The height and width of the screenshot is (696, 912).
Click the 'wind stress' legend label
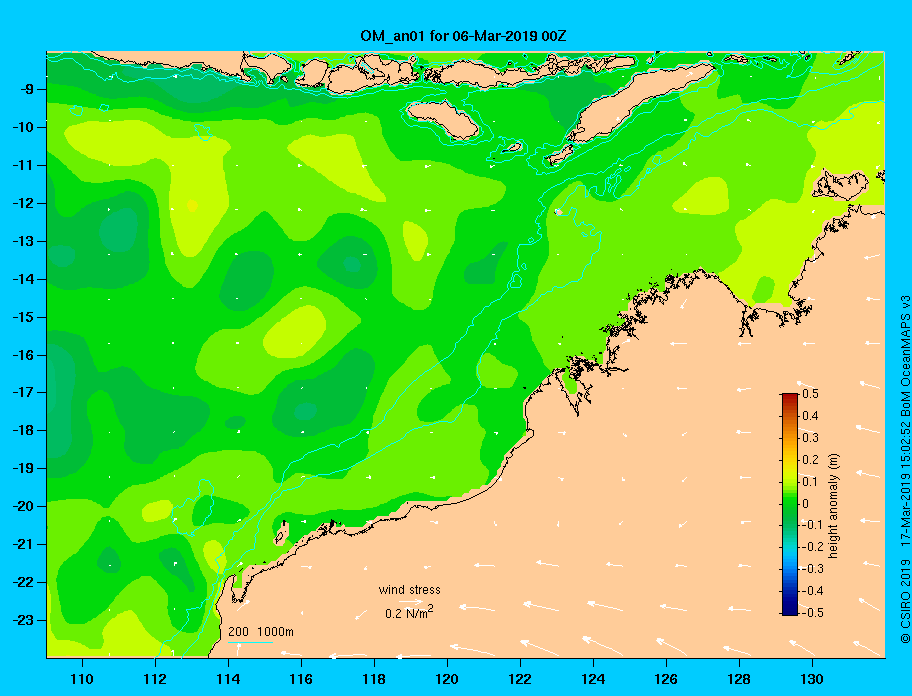(x=409, y=590)
